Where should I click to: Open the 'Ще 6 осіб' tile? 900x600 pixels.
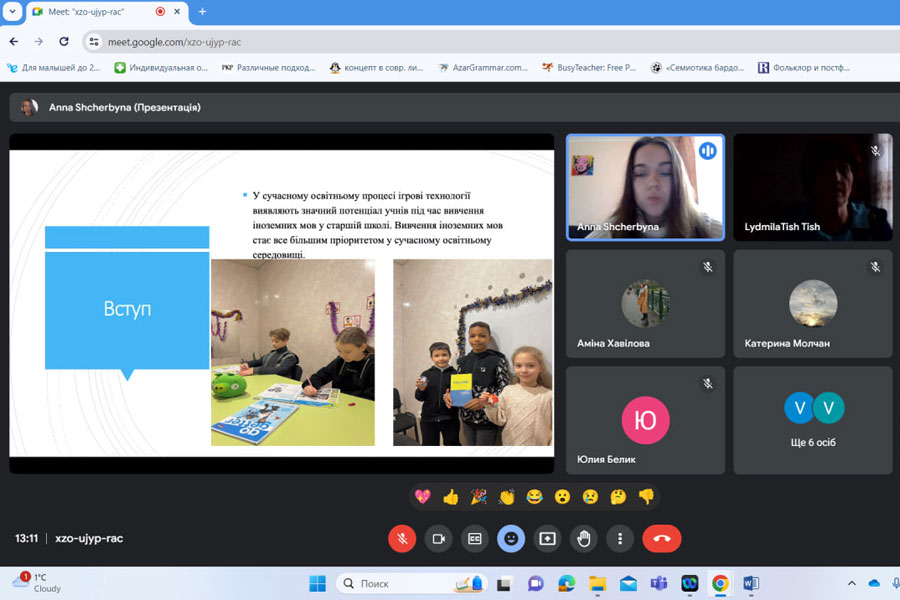813,420
